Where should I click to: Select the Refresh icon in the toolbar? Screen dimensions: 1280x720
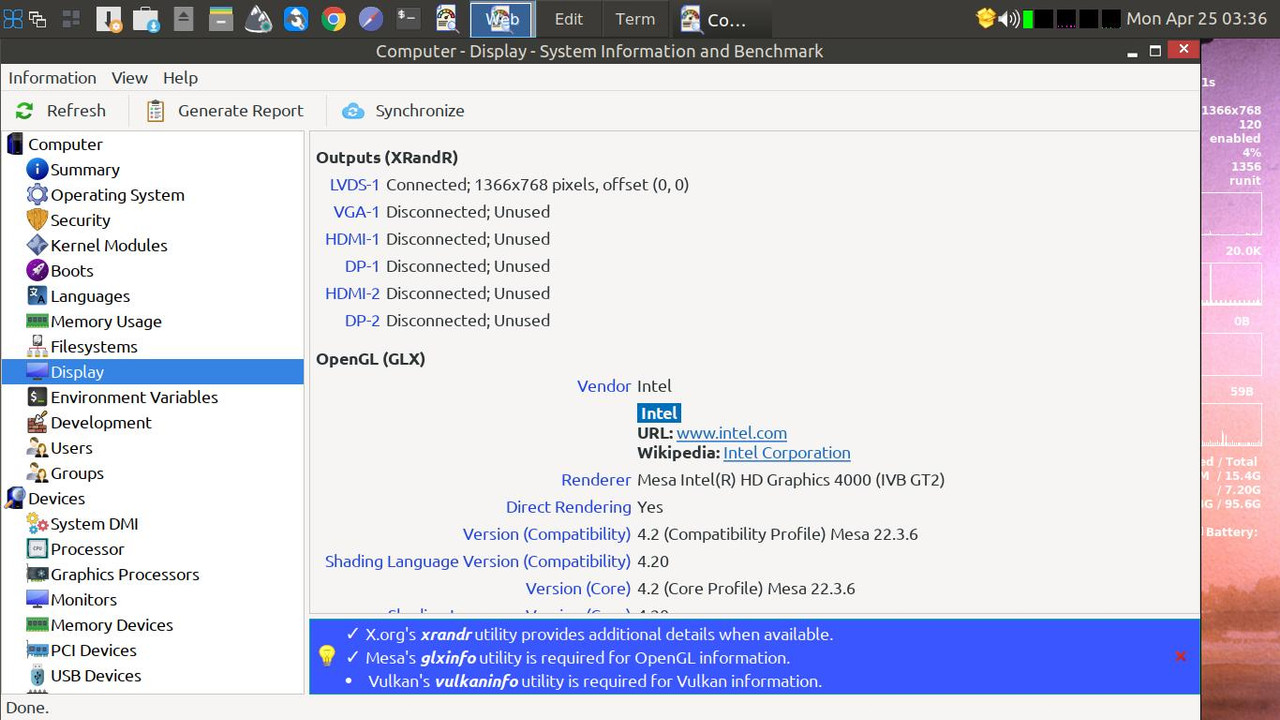tap(24, 110)
